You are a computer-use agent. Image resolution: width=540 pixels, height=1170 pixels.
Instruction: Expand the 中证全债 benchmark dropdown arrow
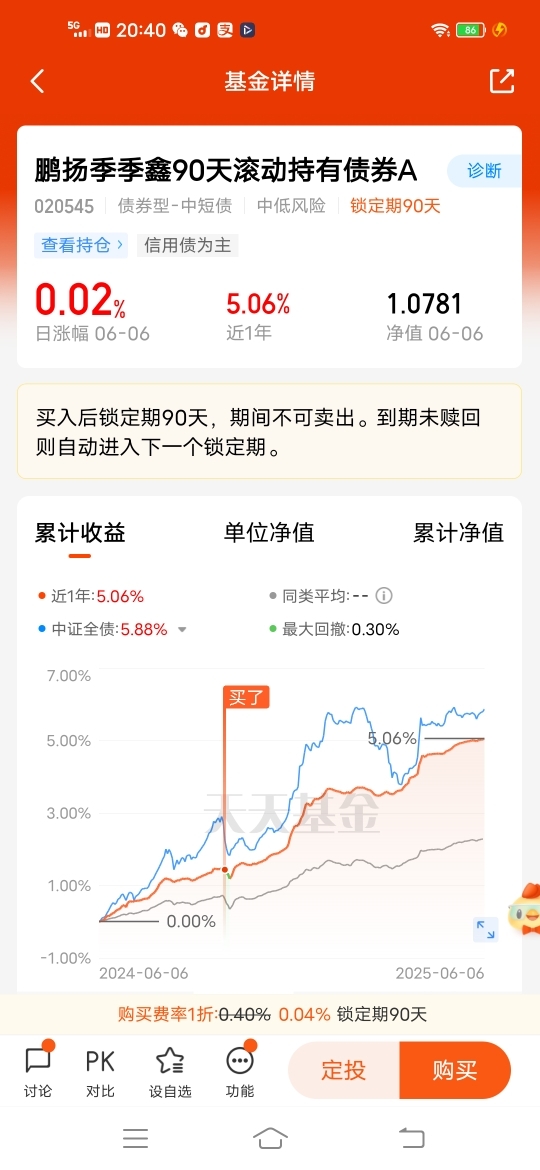(181, 630)
